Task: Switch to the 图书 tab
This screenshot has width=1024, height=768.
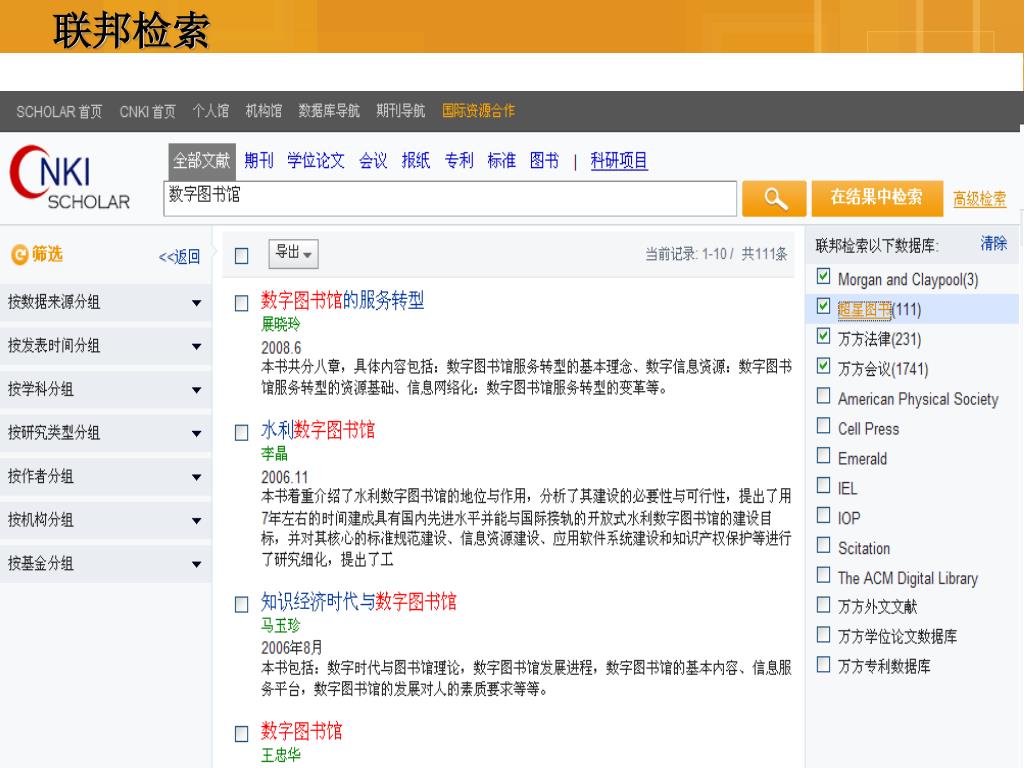Action: (x=544, y=161)
